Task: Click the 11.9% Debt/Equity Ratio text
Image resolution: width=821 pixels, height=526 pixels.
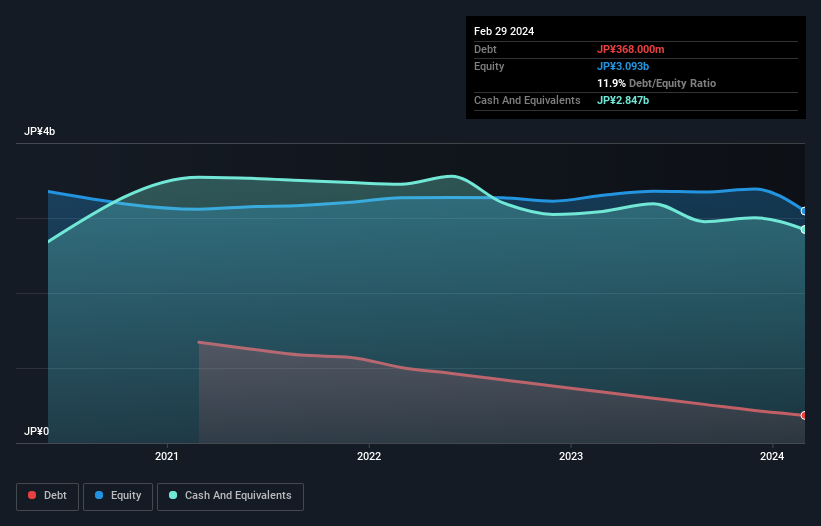Action: coord(656,83)
